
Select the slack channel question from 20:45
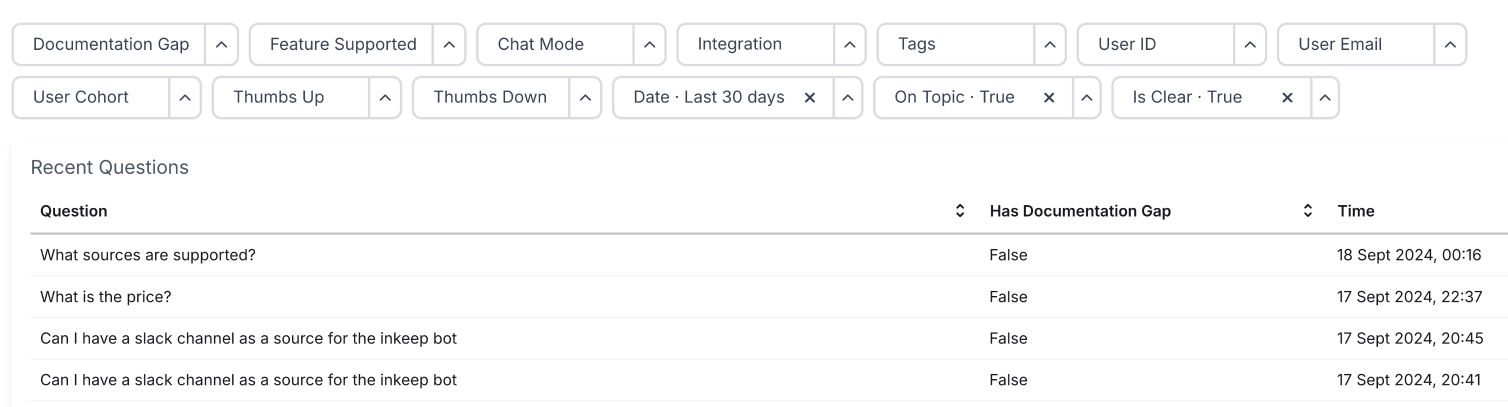(248, 338)
